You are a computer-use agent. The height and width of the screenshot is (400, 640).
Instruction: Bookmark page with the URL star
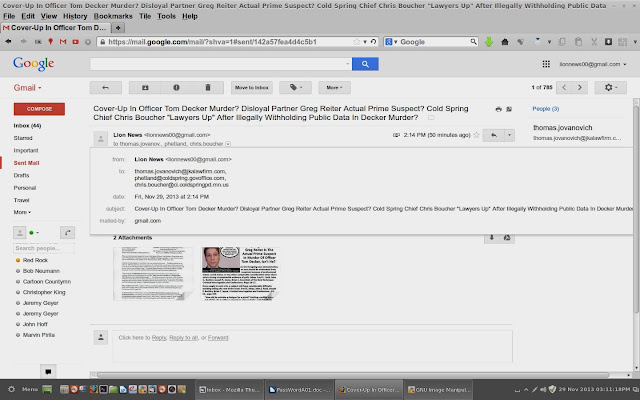[x=357, y=42]
